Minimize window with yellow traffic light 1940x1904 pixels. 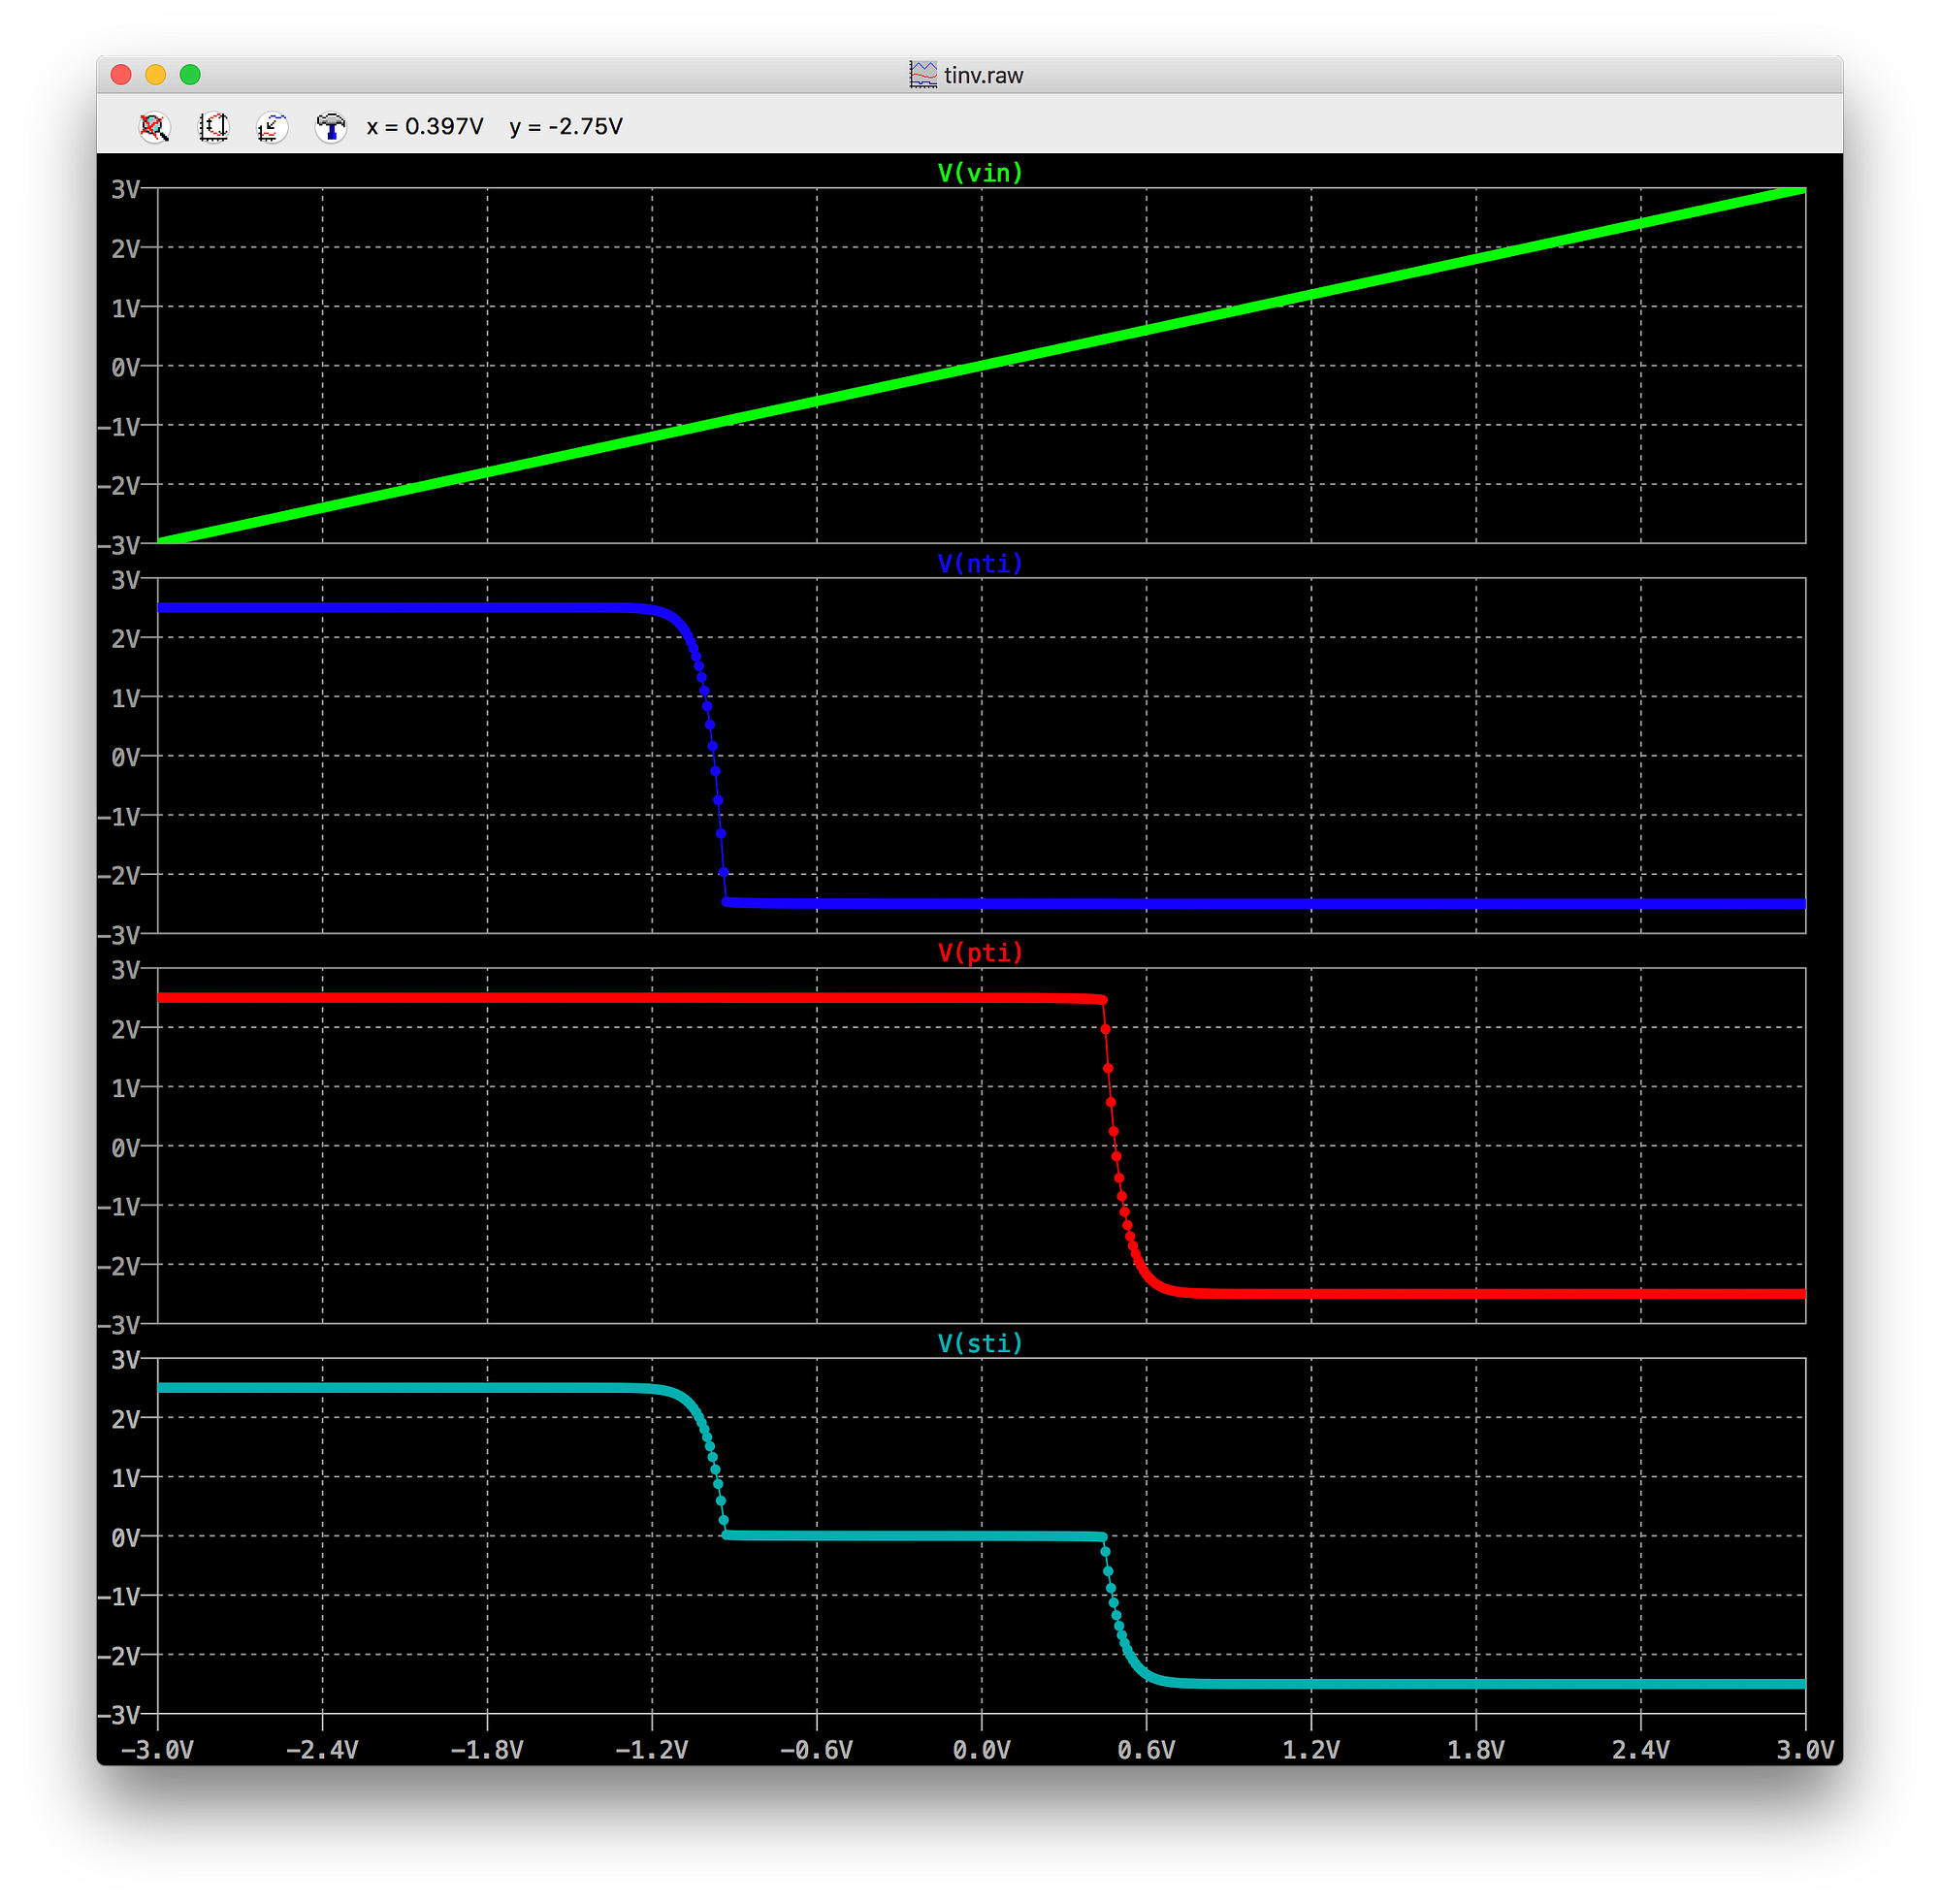coord(155,74)
